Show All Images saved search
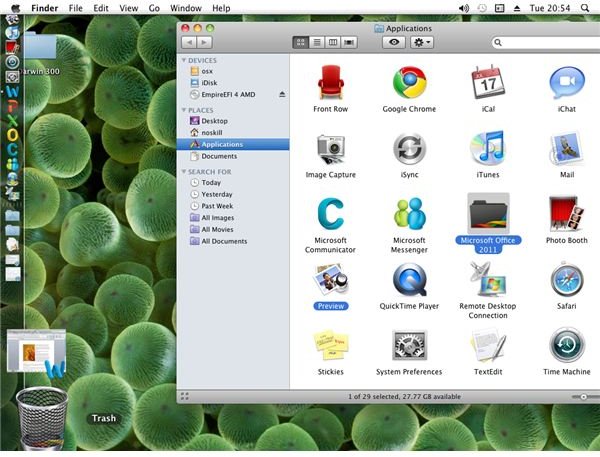Screen dimensions: 600x457 tap(233, 218)
